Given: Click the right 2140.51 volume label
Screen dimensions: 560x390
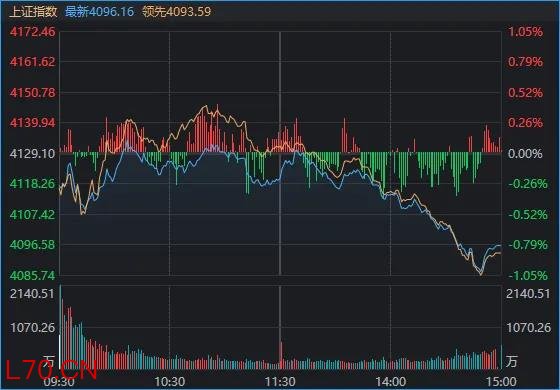Looking at the screenshot, I should [528, 294].
